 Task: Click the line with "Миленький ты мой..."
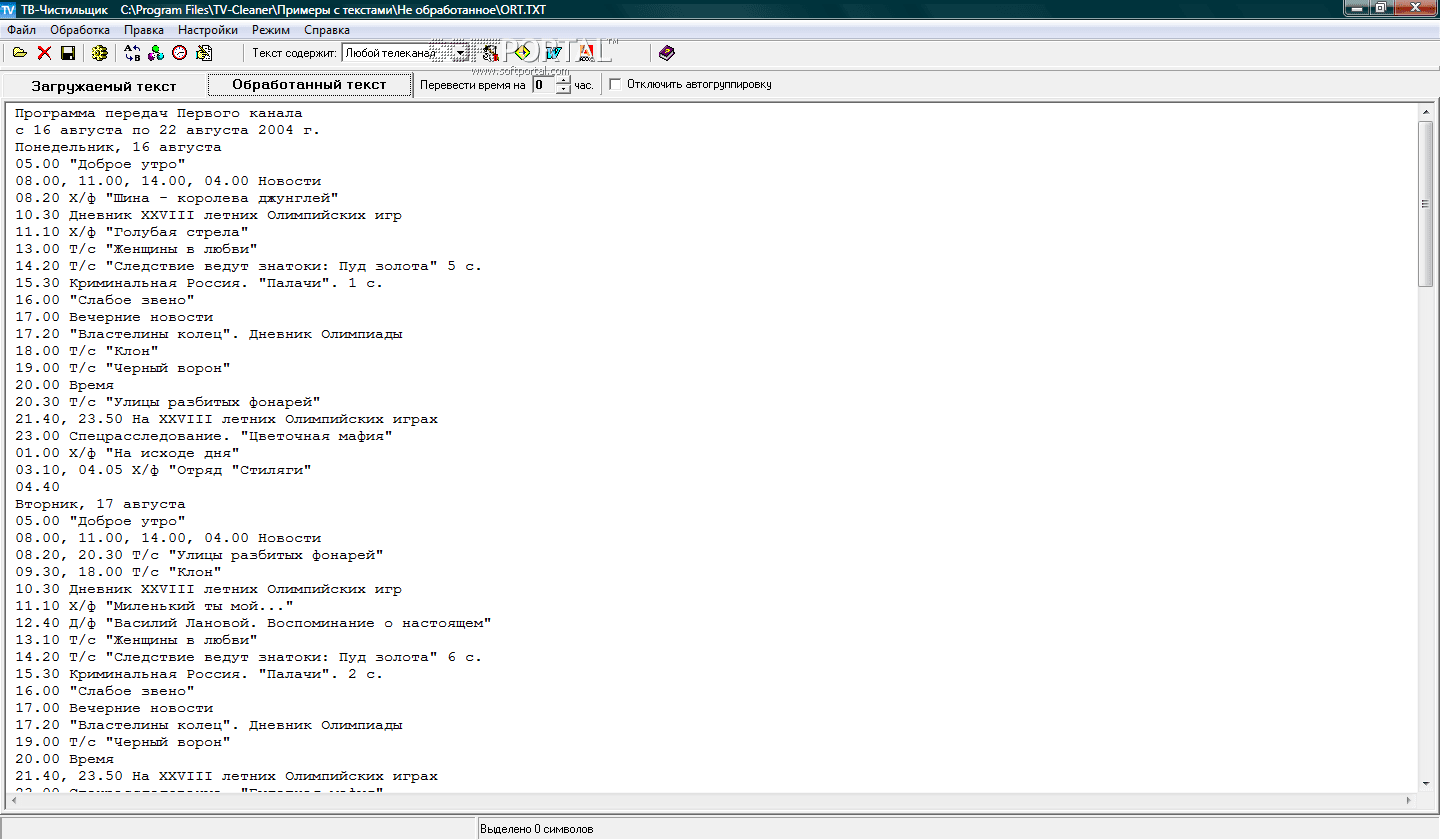(x=154, y=606)
